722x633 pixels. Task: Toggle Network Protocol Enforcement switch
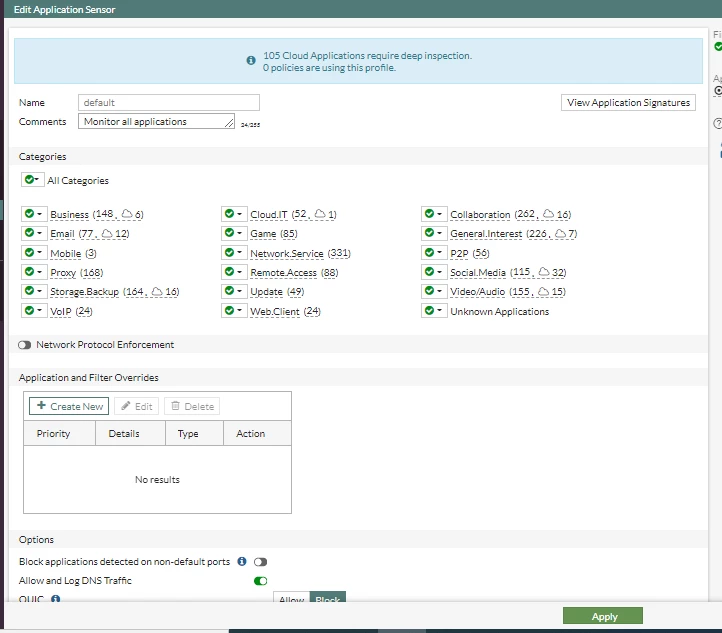[24, 345]
